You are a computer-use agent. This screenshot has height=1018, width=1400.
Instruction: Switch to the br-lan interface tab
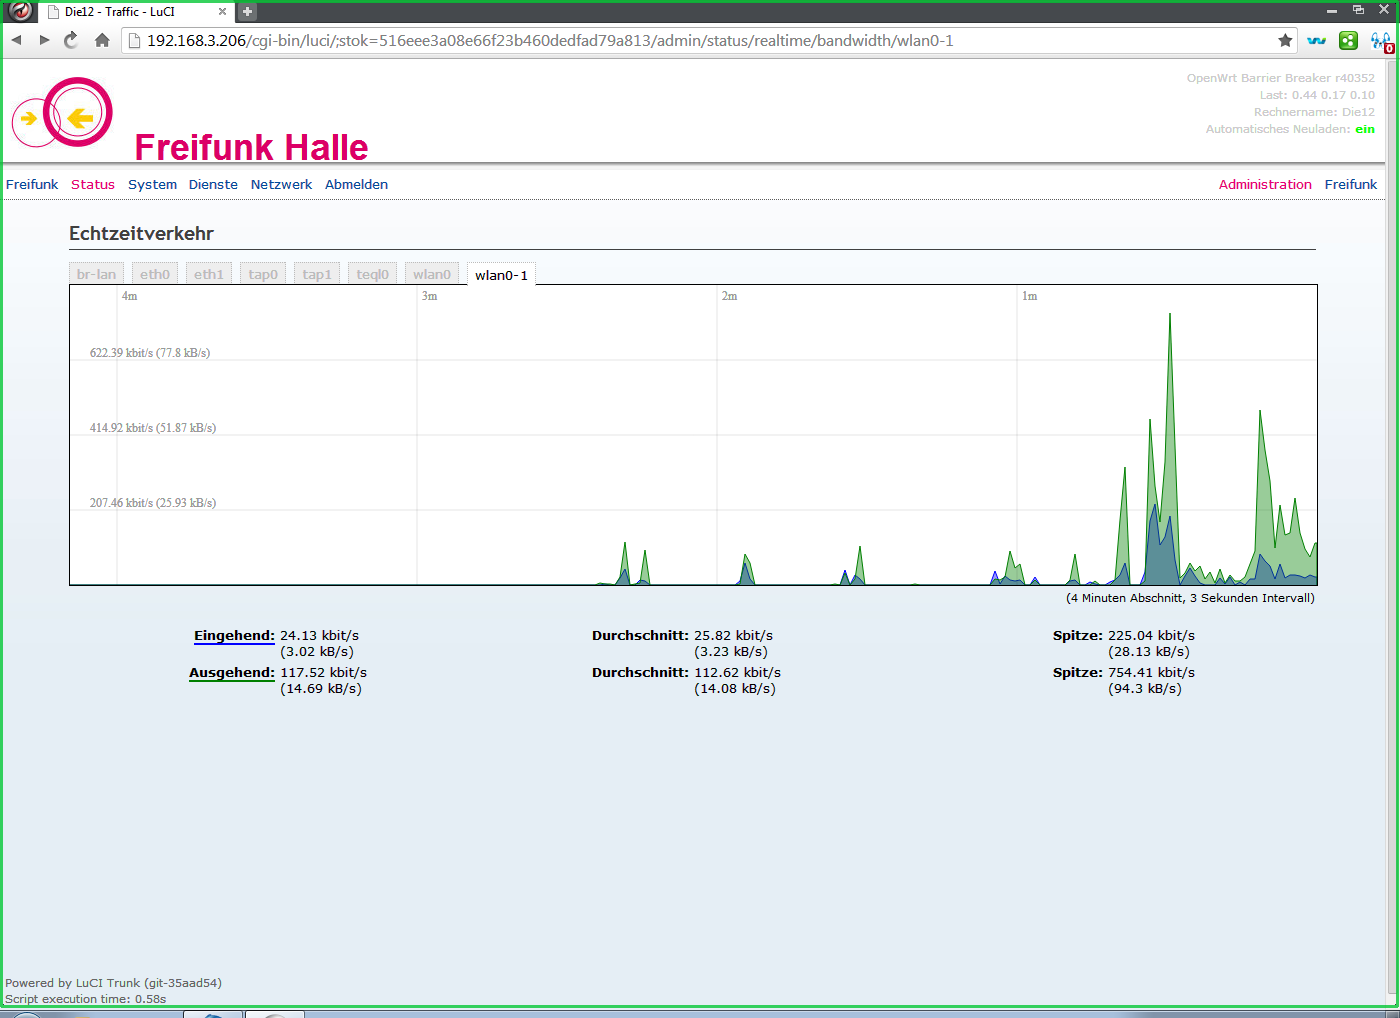[x=96, y=274]
